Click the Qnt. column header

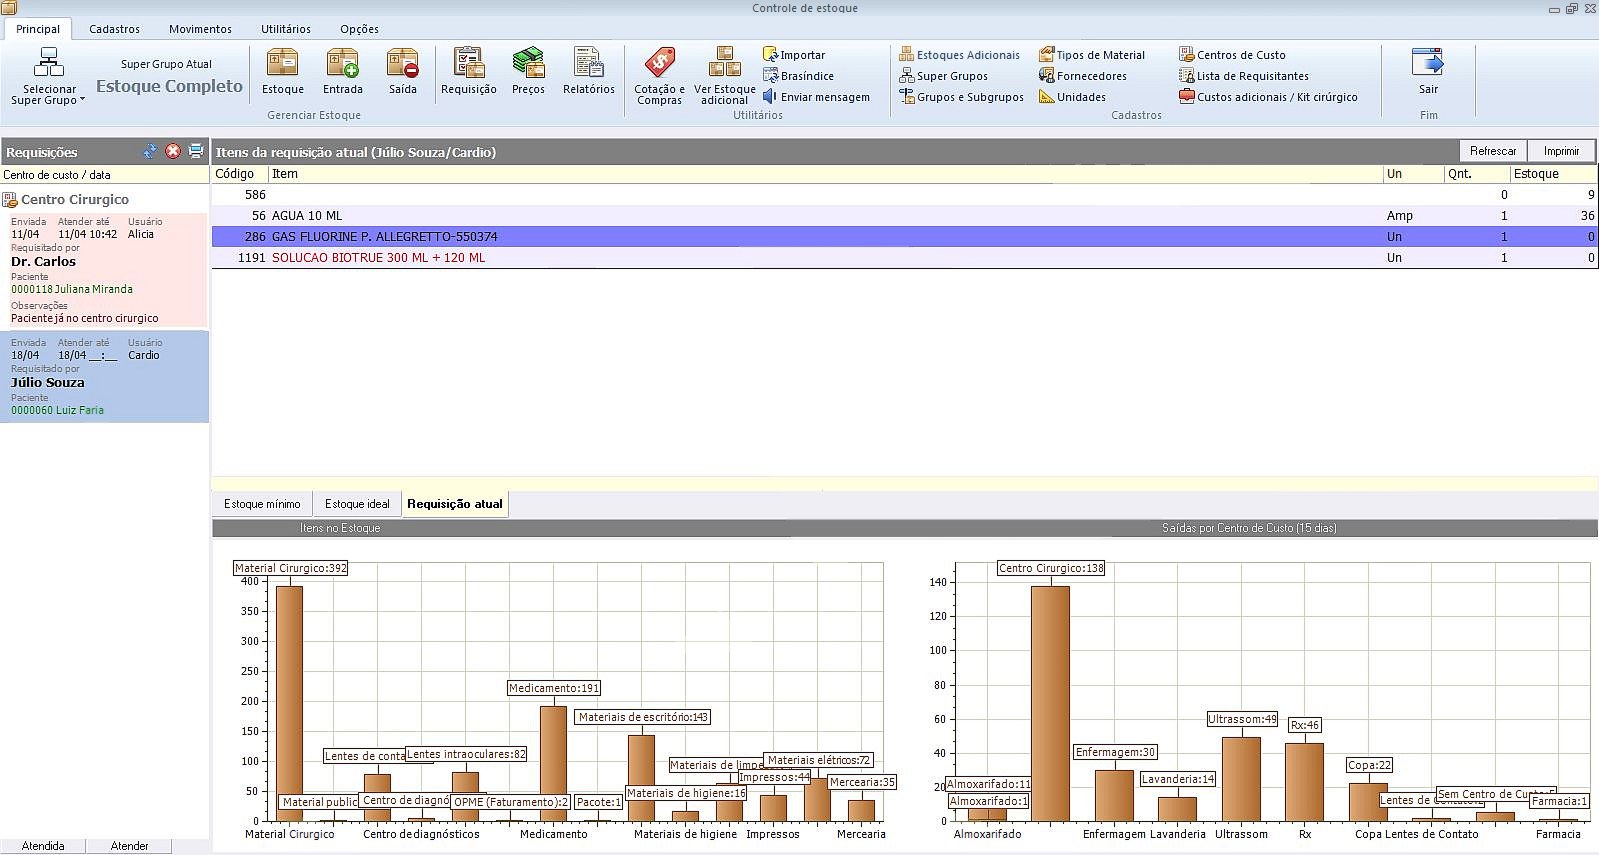coord(1477,174)
